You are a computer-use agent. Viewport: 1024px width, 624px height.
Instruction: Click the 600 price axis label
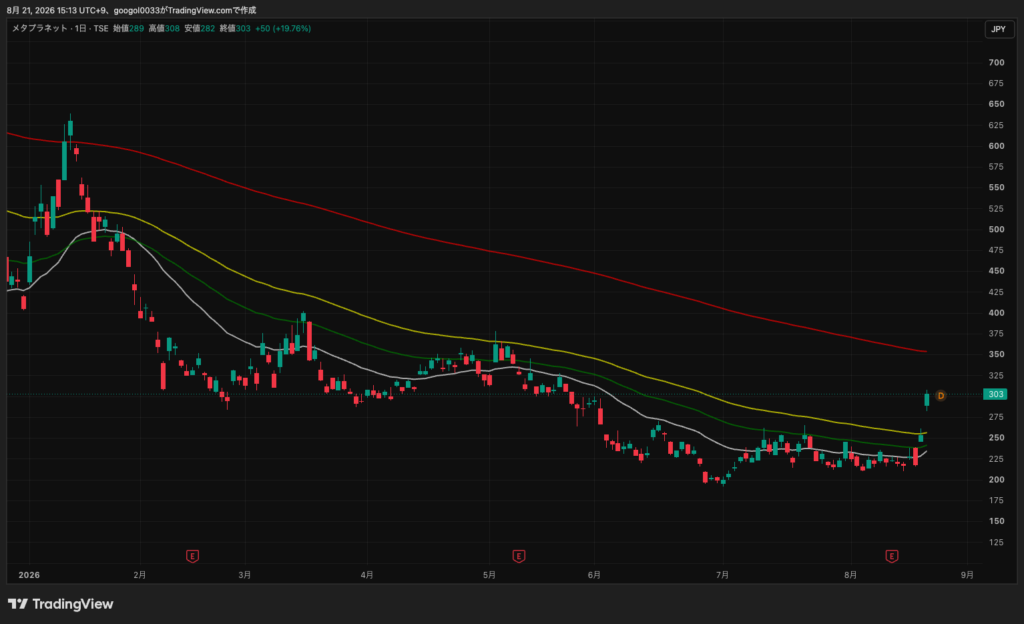[x=997, y=146]
